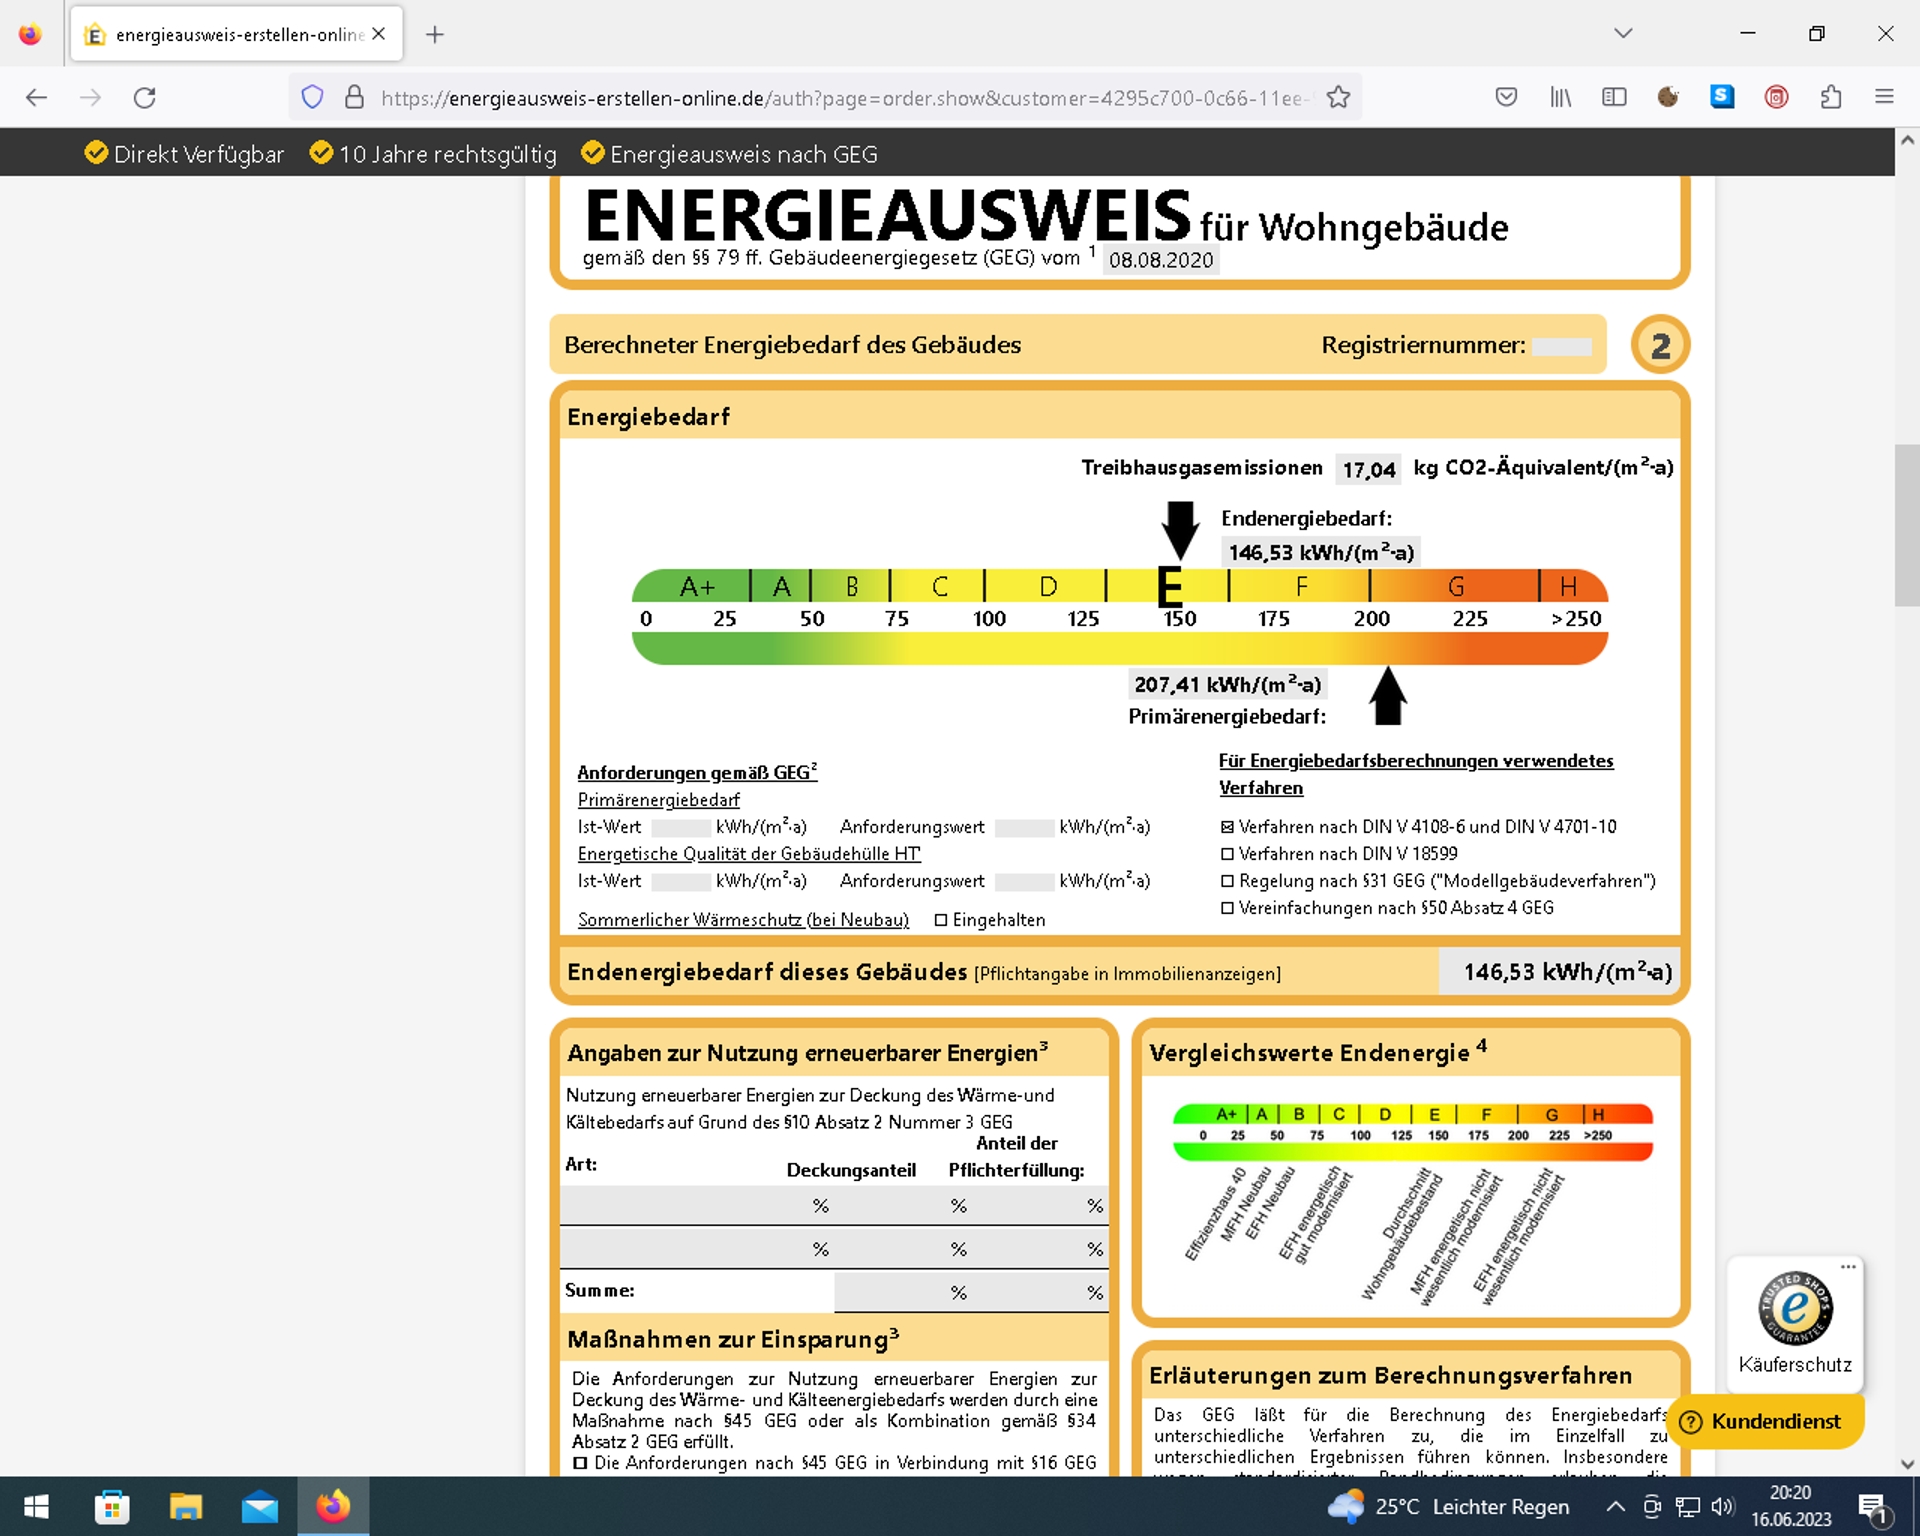Check Regelung nach §31 GEG Modellgebäudeverfahren
Viewport: 1920px width, 1536px height.
pos(1227,881)
